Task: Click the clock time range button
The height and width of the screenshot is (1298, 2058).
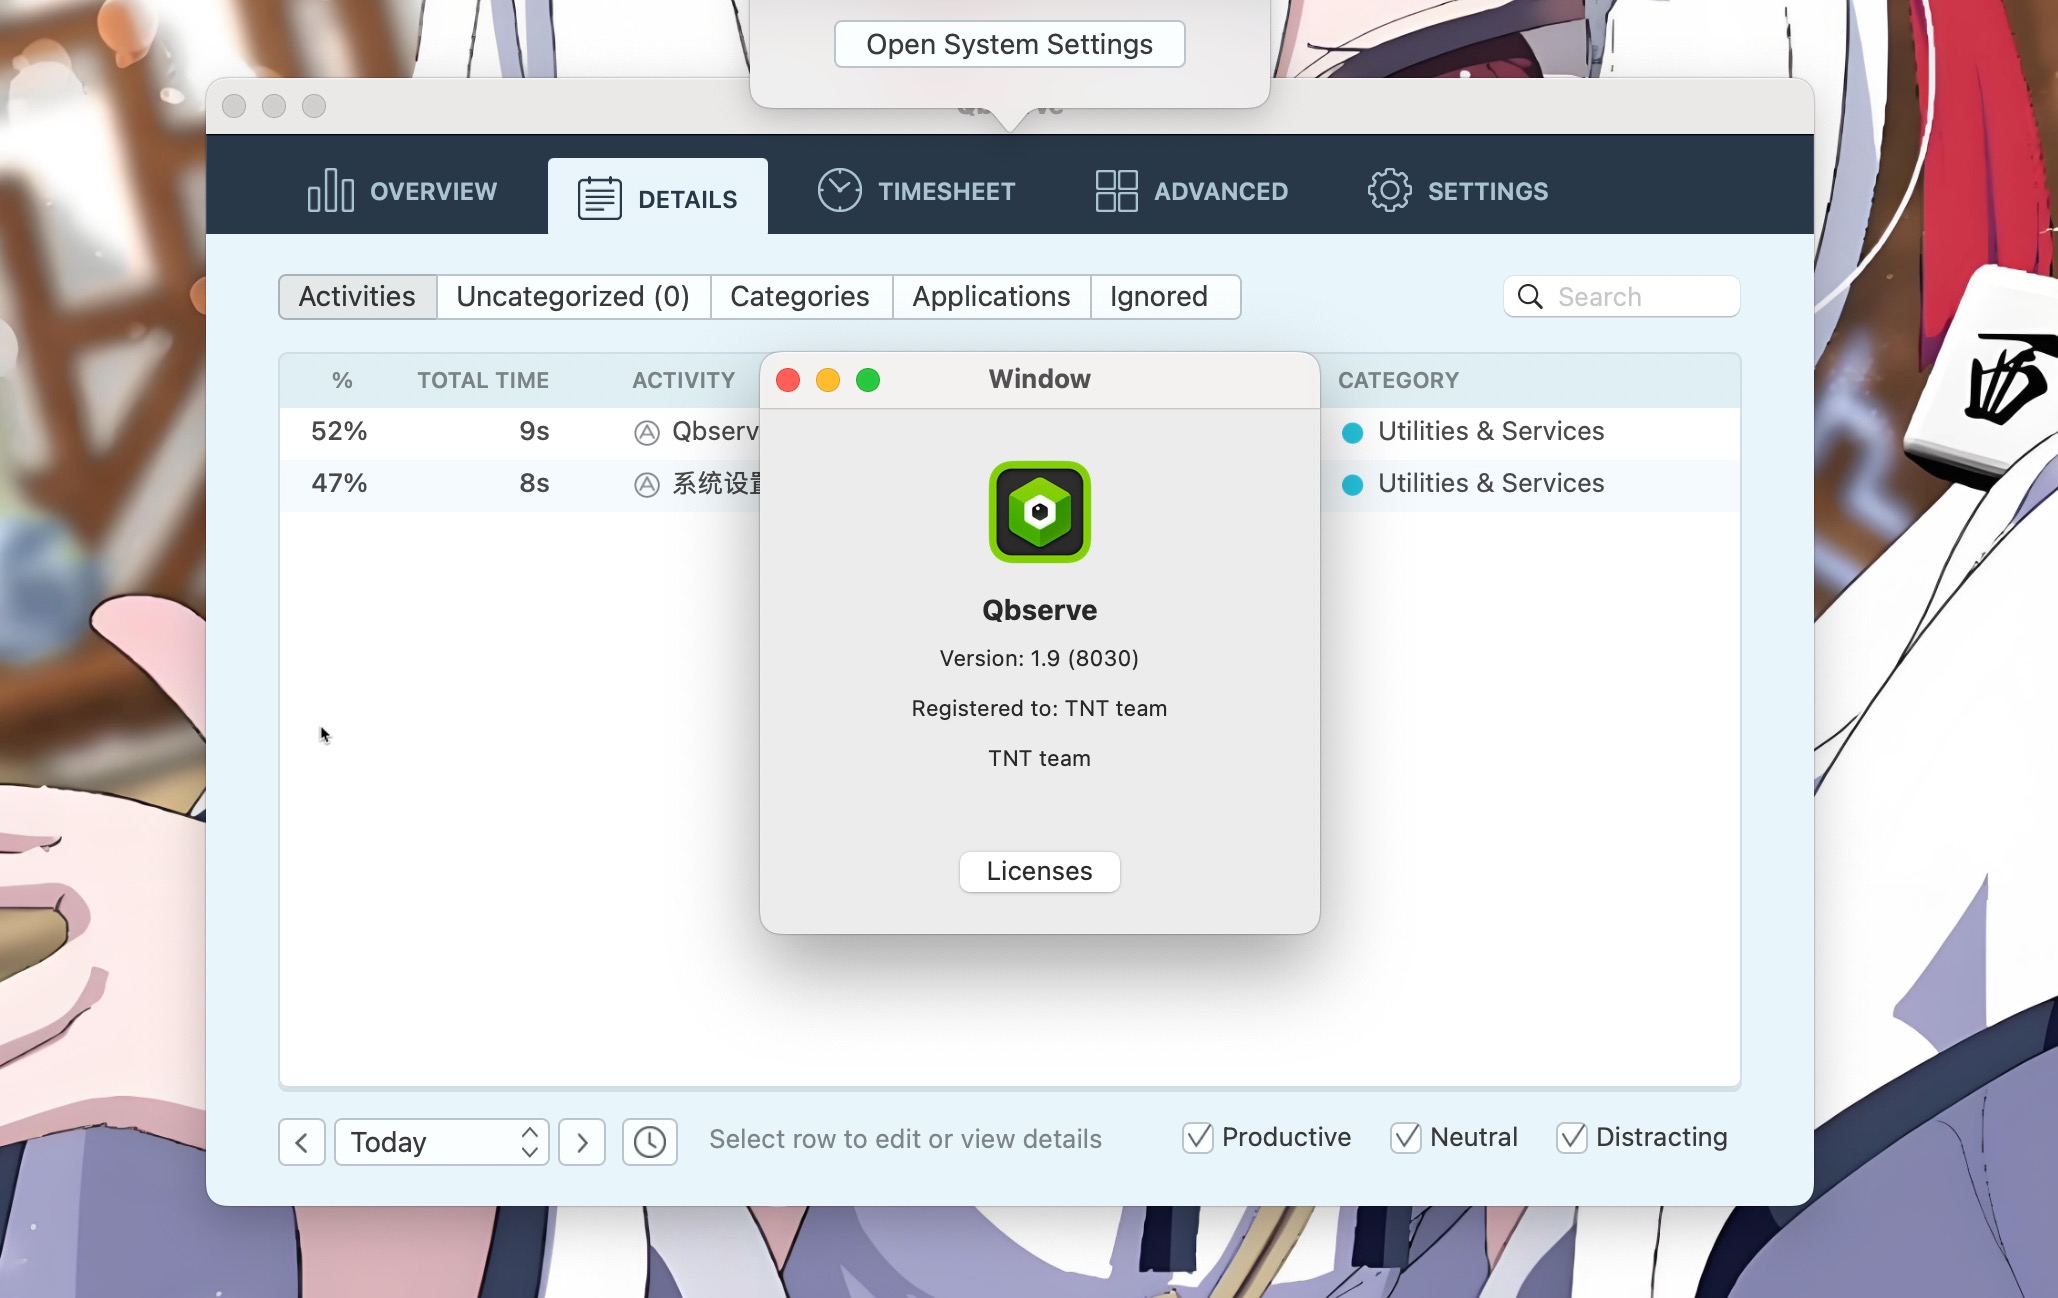Action: pos(650,1142)
